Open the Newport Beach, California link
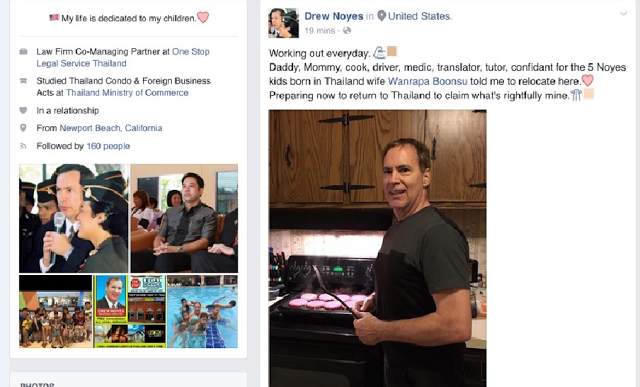Image resolution: width=640 pixels, height=387 pixels. coord(111,128)
